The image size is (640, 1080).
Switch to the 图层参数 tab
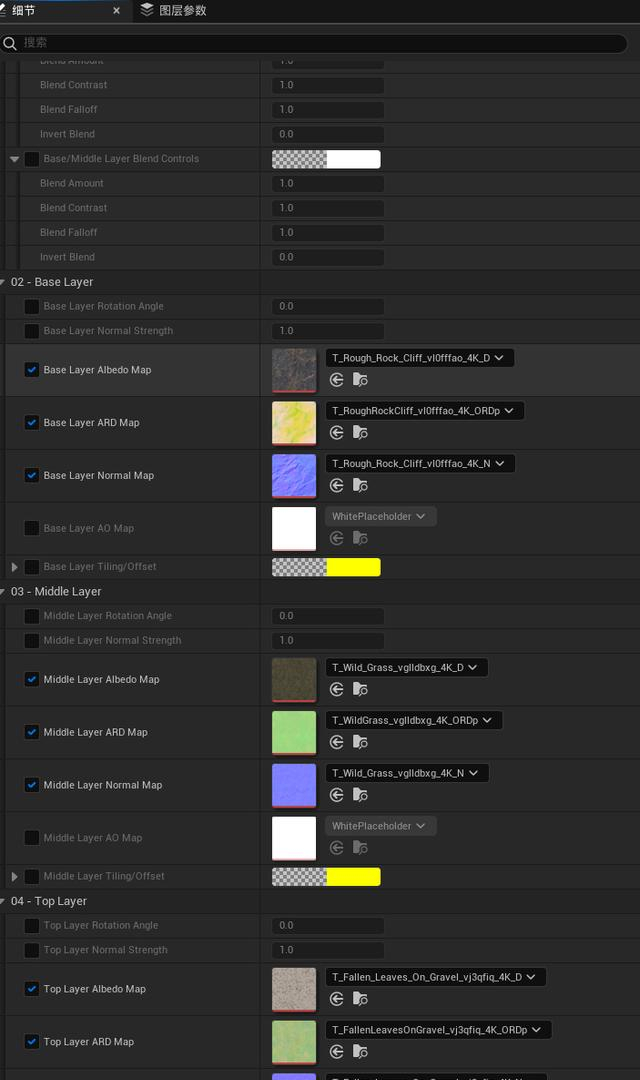point(174,10)
